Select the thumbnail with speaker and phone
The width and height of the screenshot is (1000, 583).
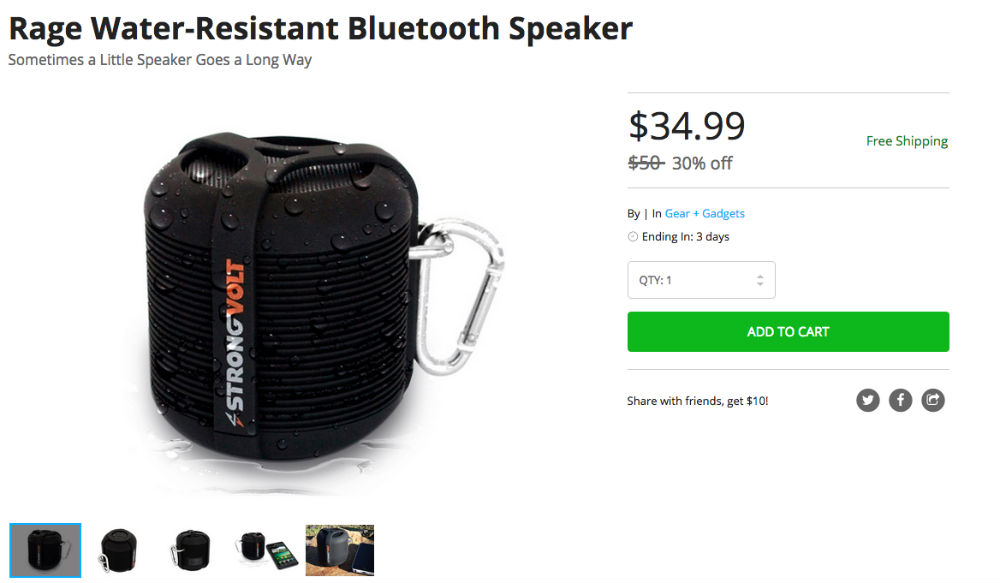[x=267, y=550]
